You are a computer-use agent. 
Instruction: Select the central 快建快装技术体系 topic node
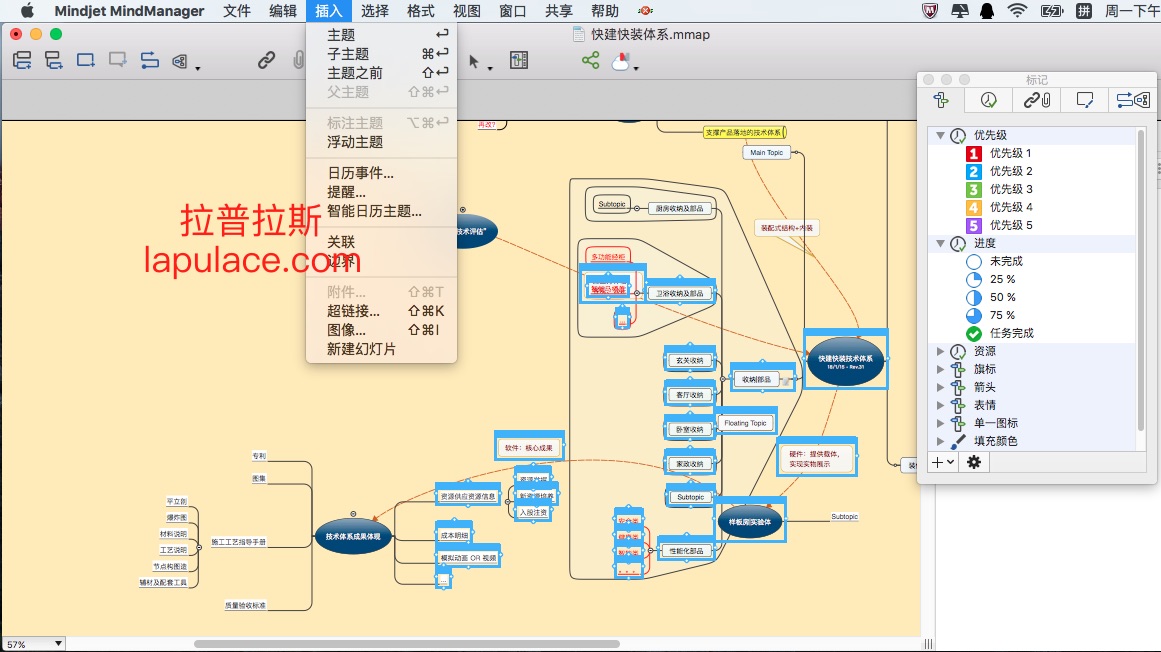845,361
